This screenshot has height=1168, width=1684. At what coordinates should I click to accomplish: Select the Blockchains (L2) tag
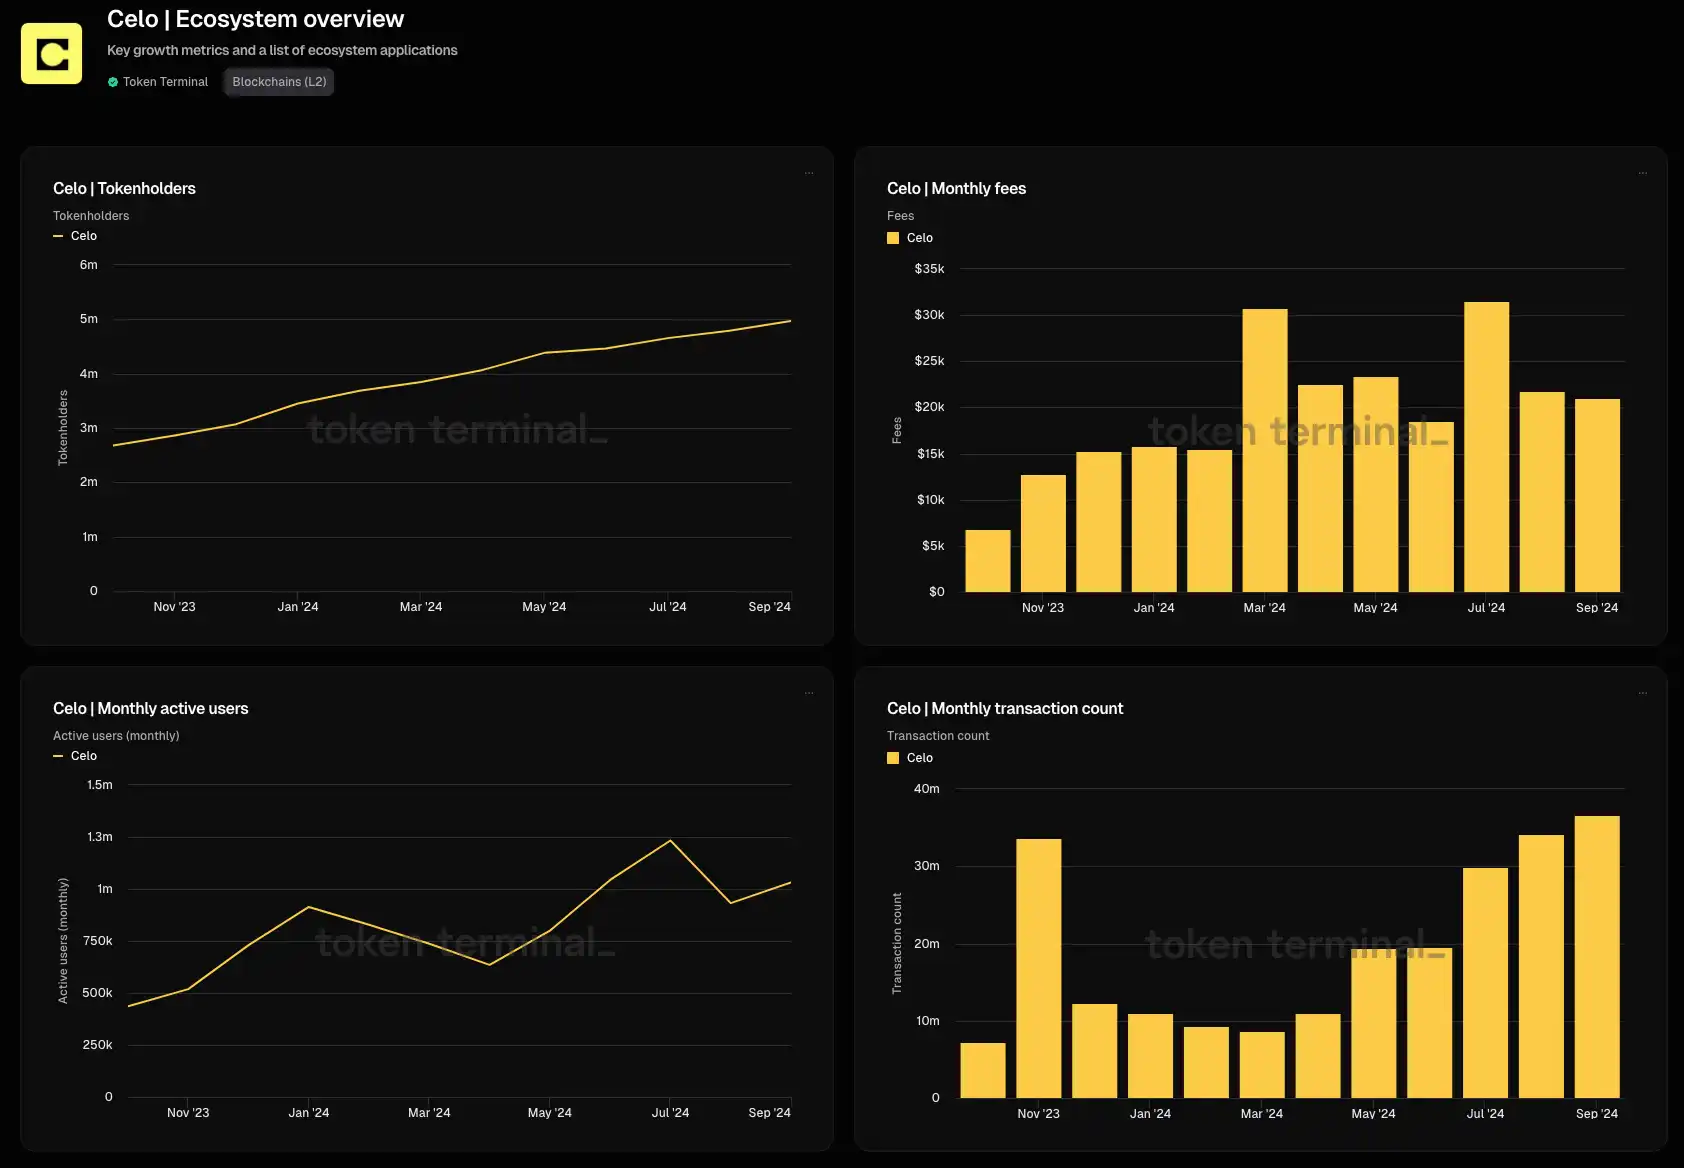pyautogui.click(x=279, y=82)
